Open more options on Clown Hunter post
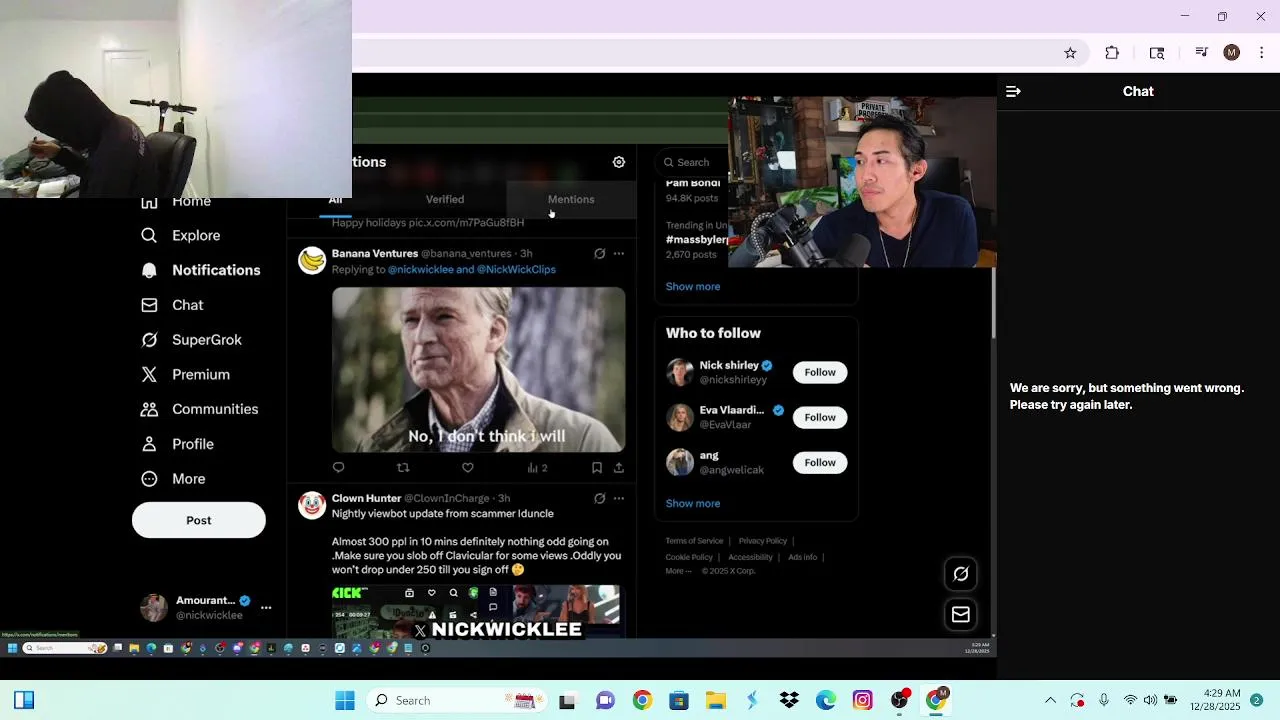Viewport: 1280px width, 720px height. (619, 498)
